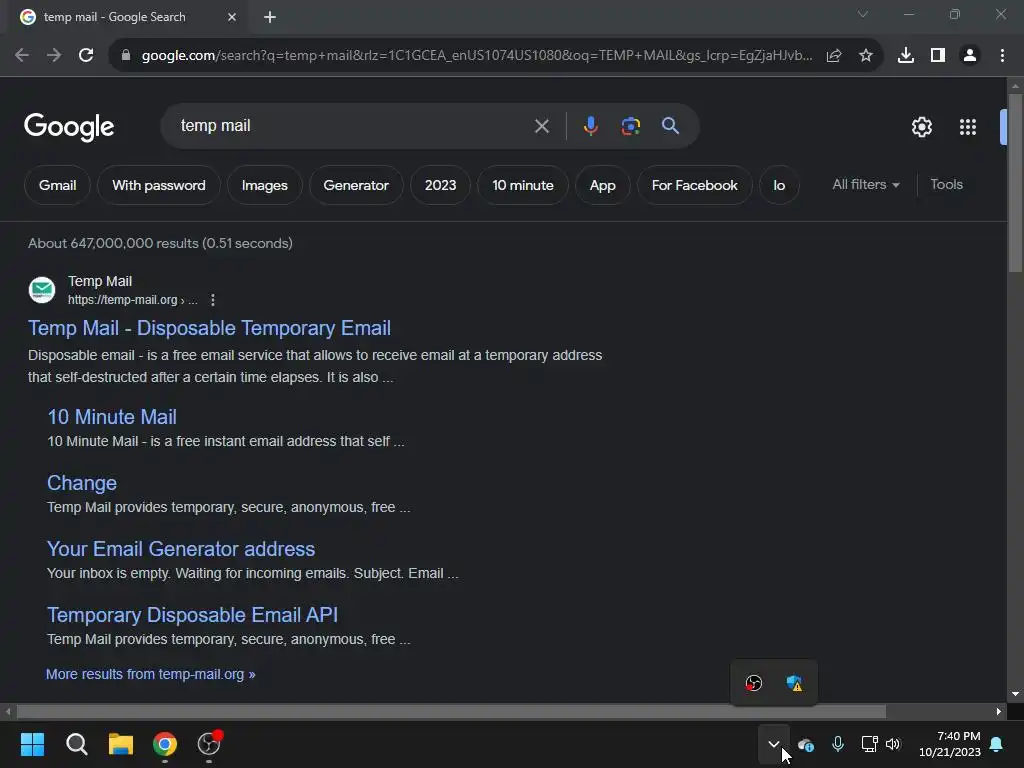Open Chrome profile avatar icon

pos(970,56)
